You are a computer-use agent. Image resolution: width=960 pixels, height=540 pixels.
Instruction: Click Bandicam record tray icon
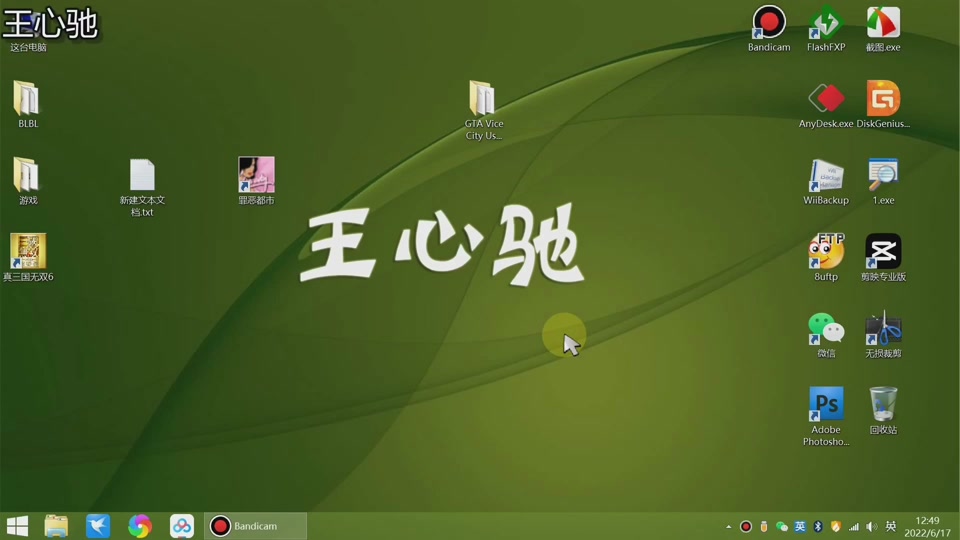[x=746, y=527]
